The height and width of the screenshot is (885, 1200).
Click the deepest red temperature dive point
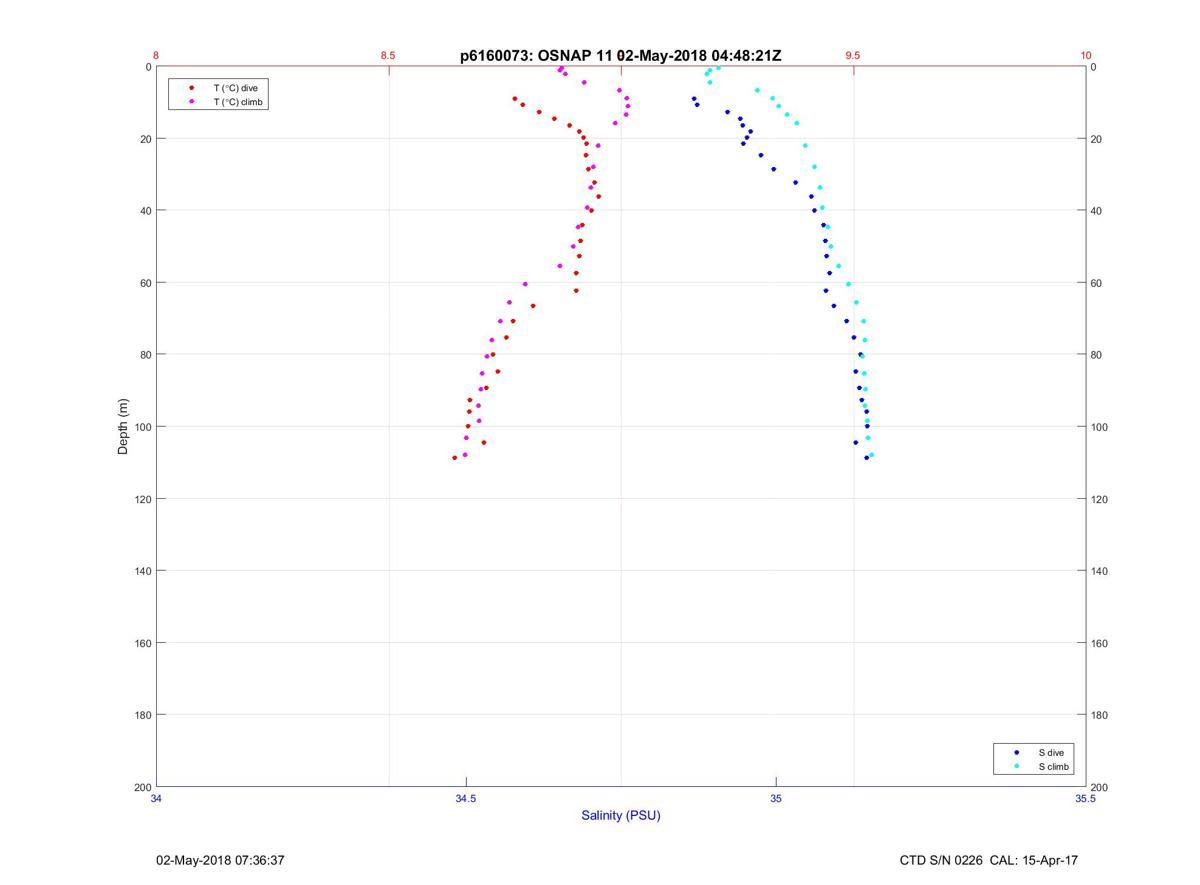tap(455, 458)
